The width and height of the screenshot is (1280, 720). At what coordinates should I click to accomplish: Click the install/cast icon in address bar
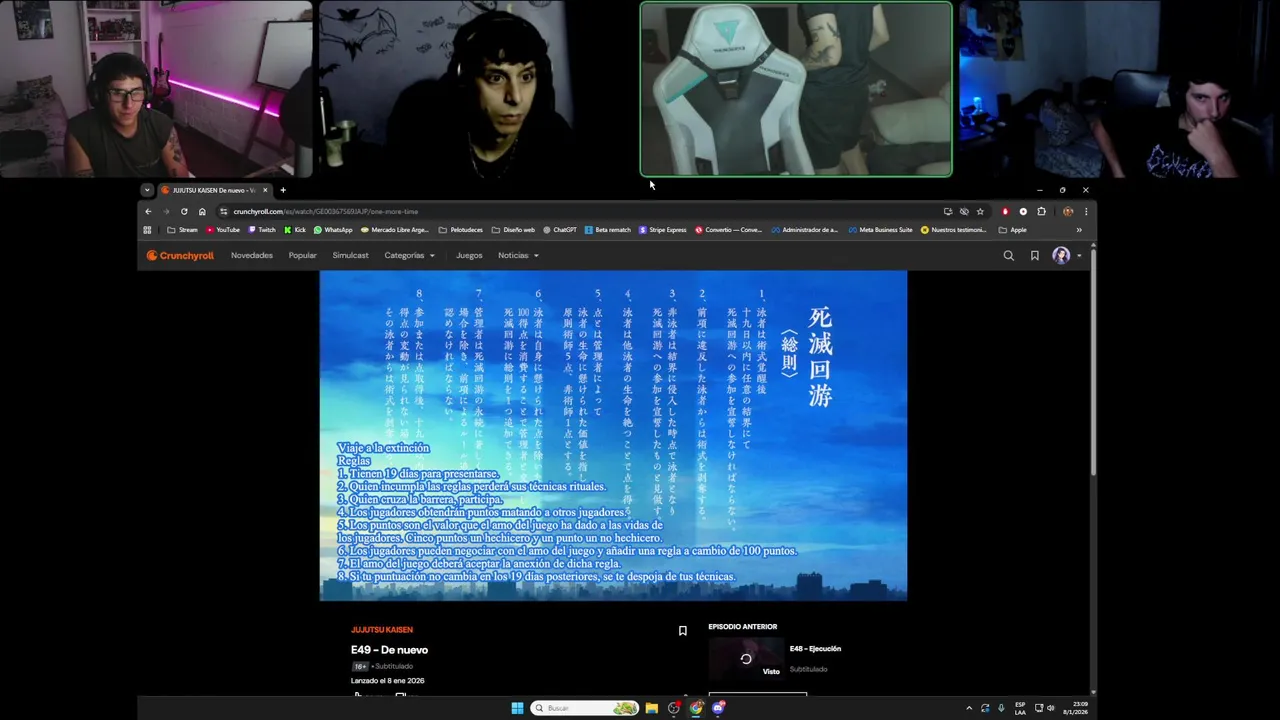pyautogui.click(x=948, y=212)
